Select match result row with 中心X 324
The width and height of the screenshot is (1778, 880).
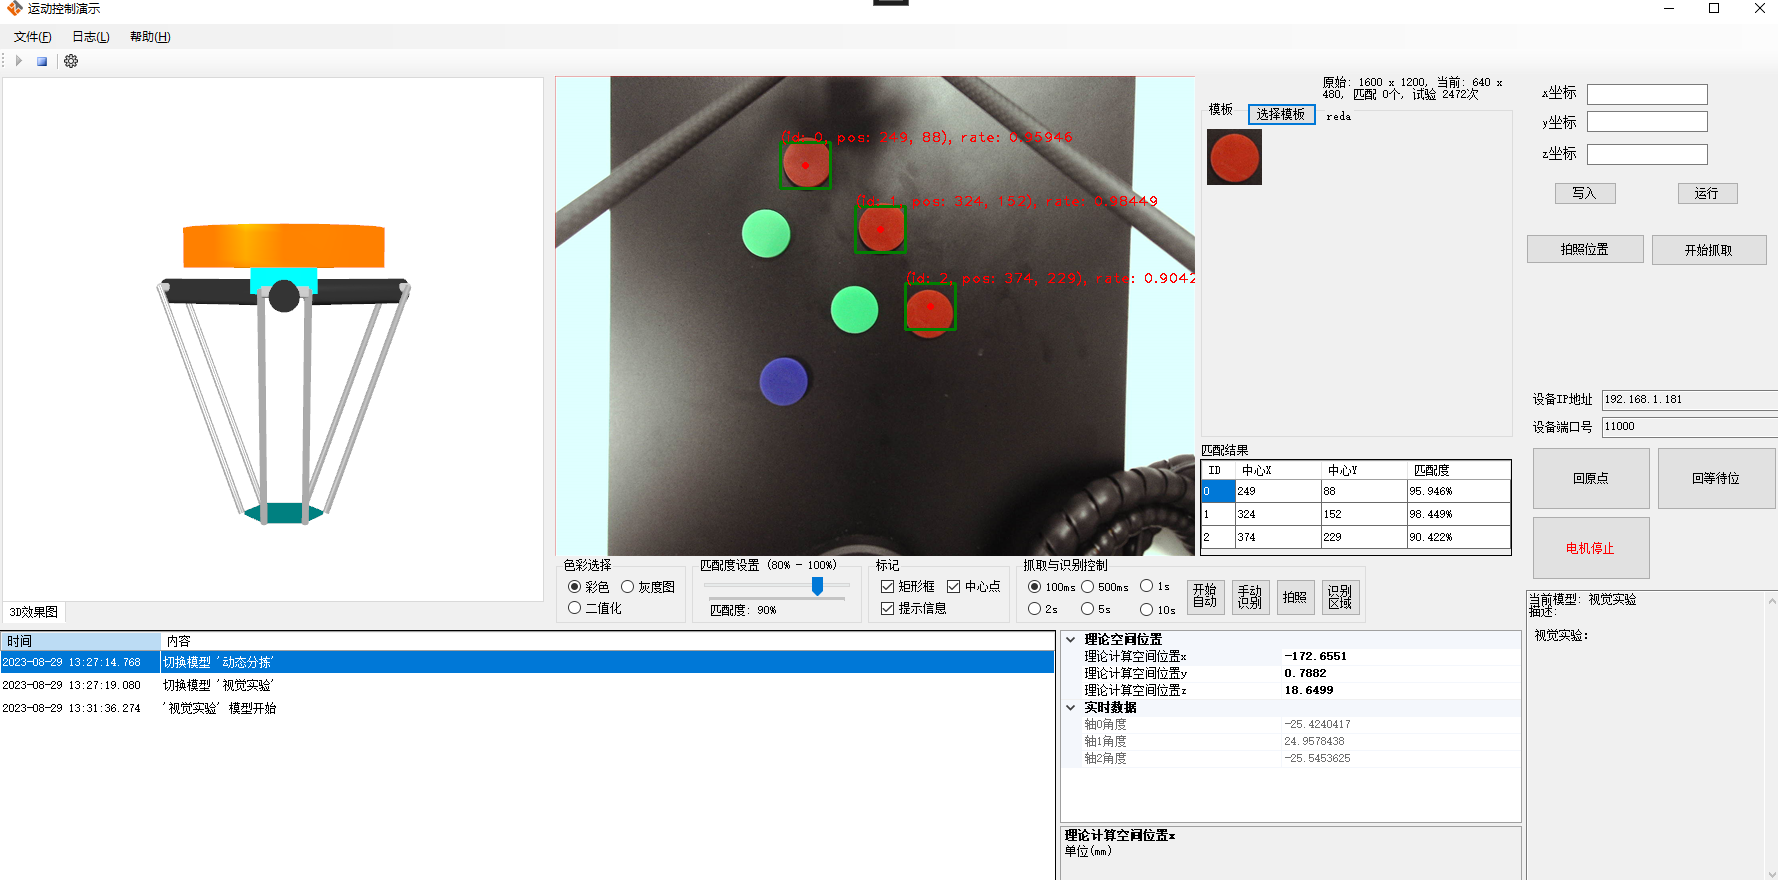click(1356, 514)
